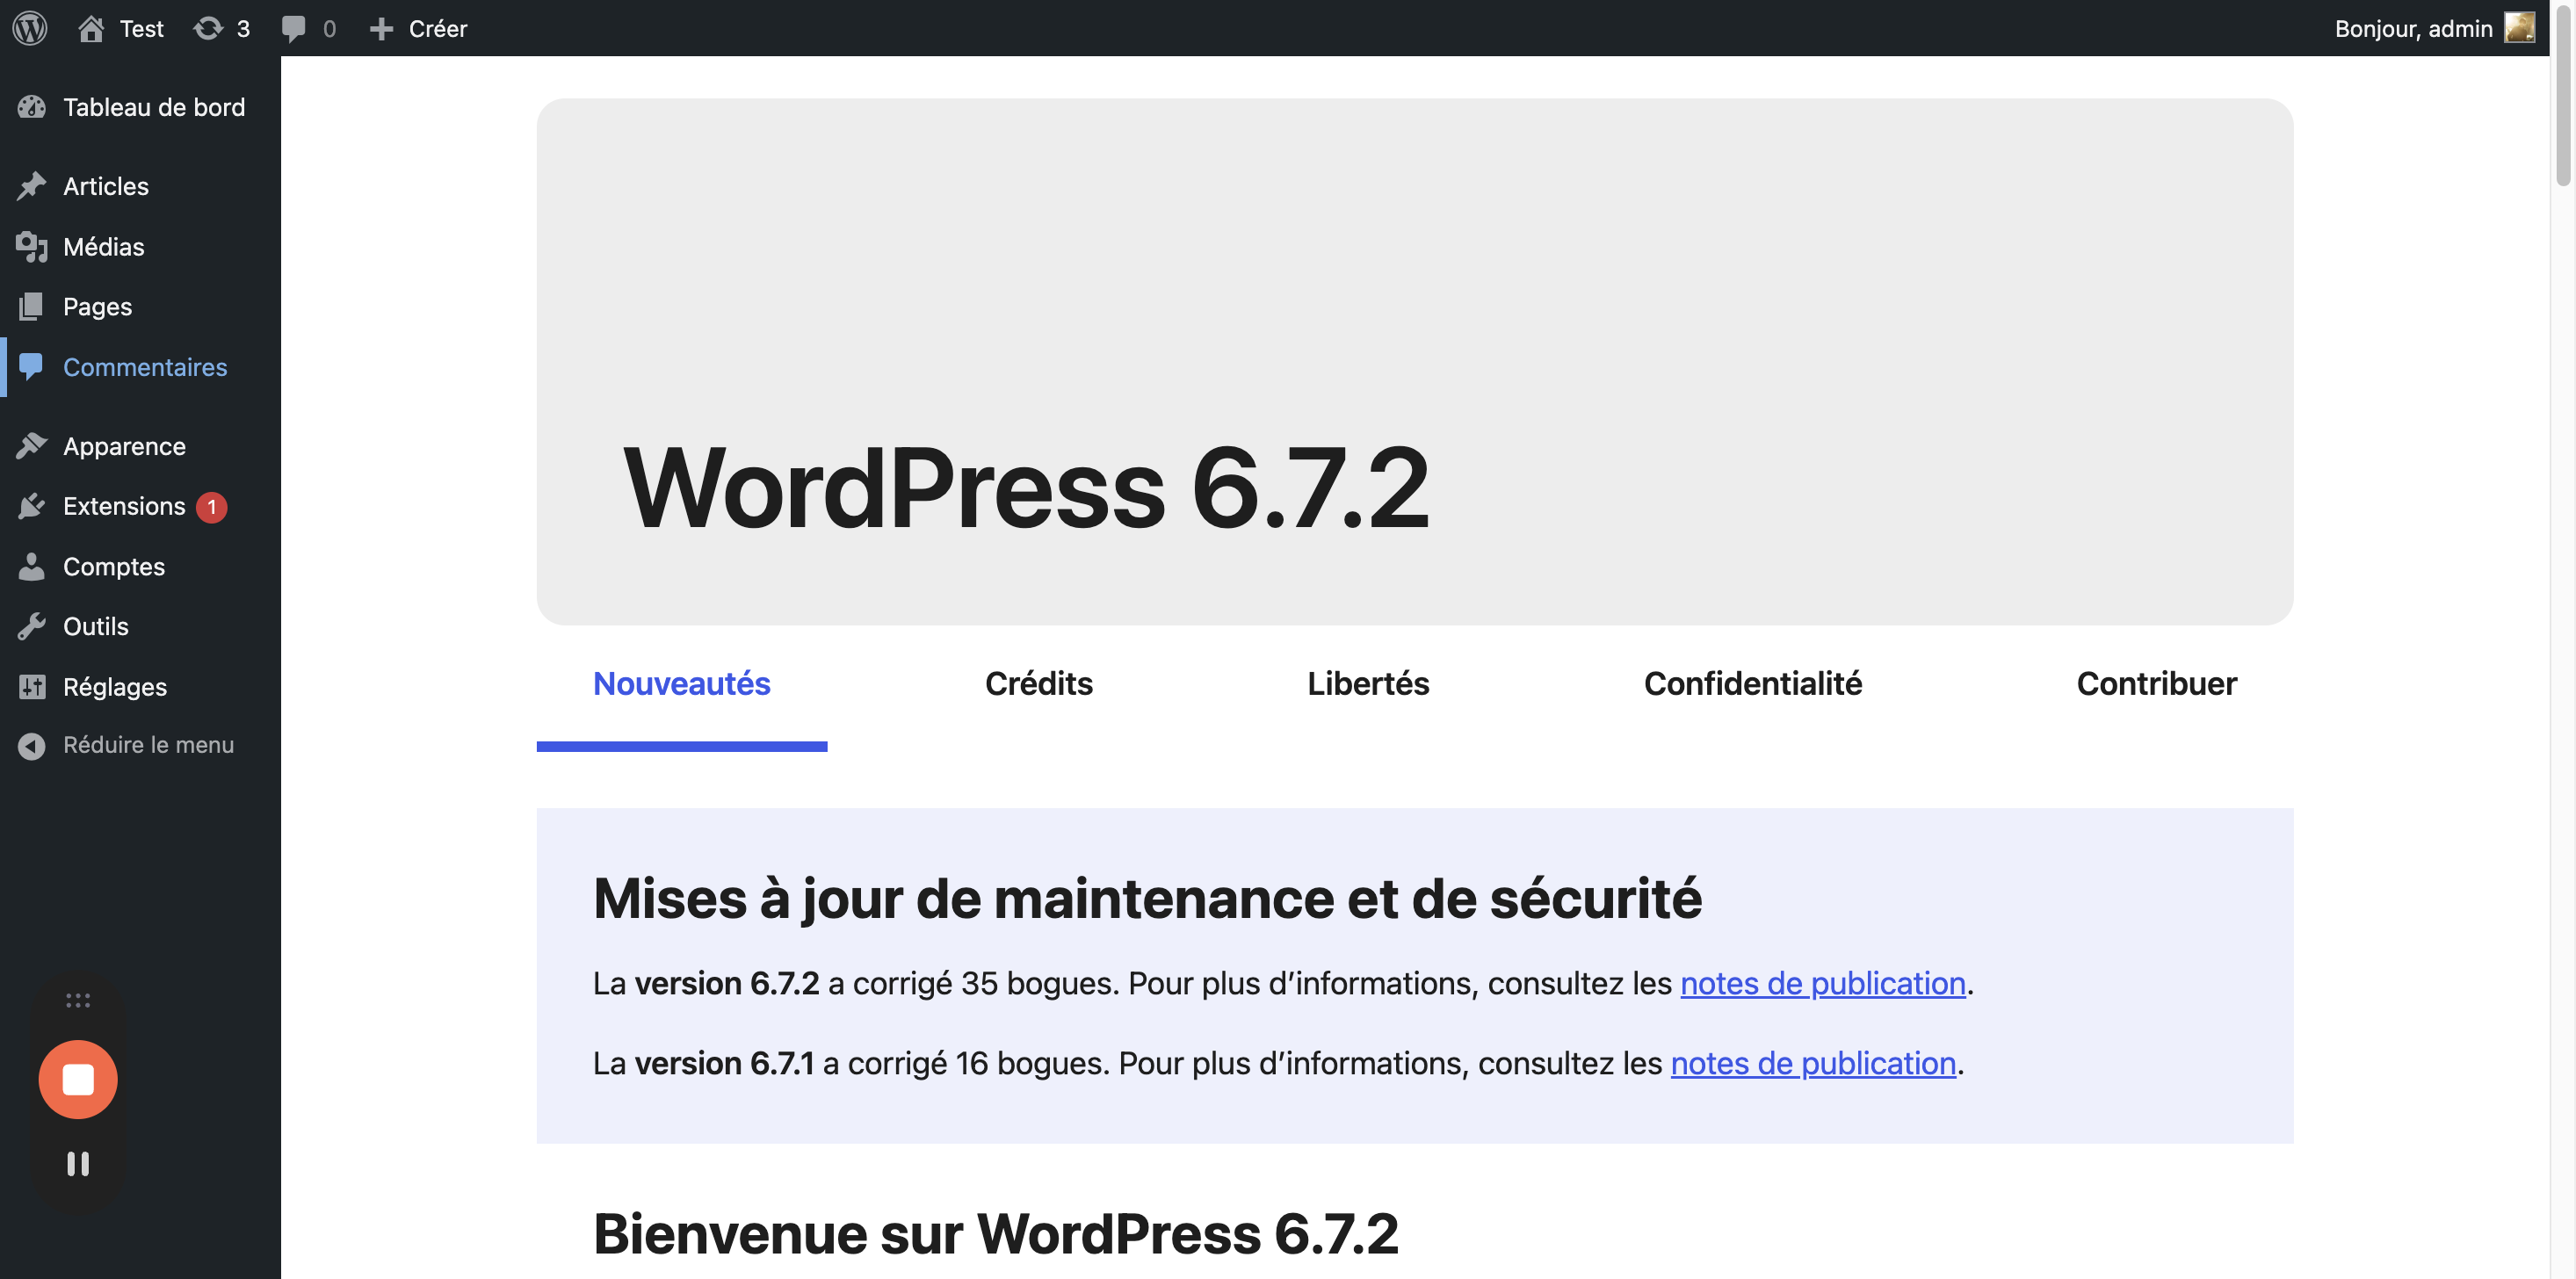2576x1279 pixels.
Task: Click the admin avatar thumbnail
Action: [2518, 28]
